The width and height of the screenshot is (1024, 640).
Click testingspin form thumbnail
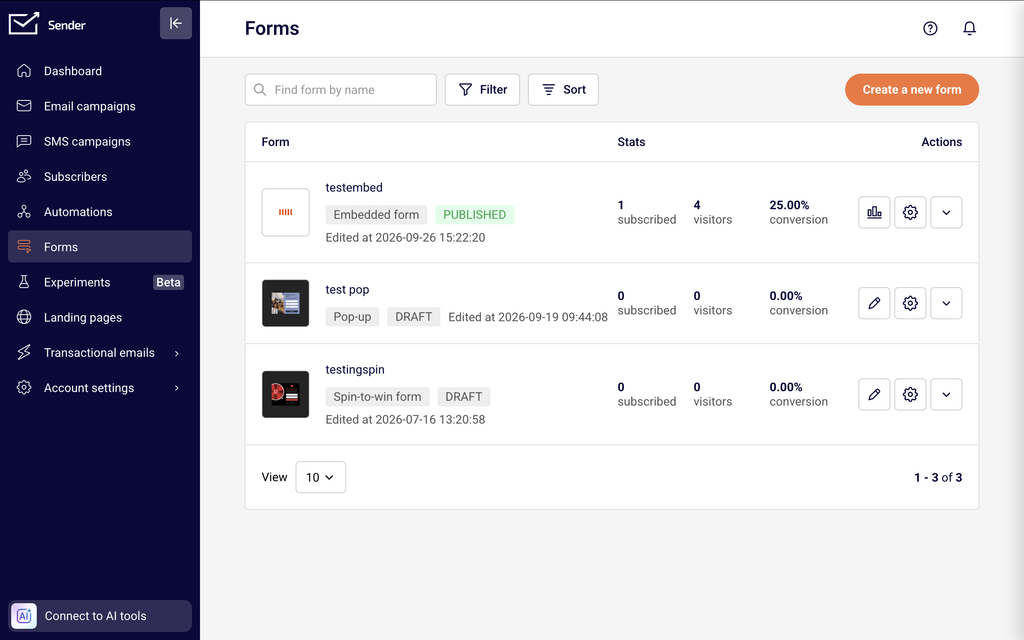[285, 394]
